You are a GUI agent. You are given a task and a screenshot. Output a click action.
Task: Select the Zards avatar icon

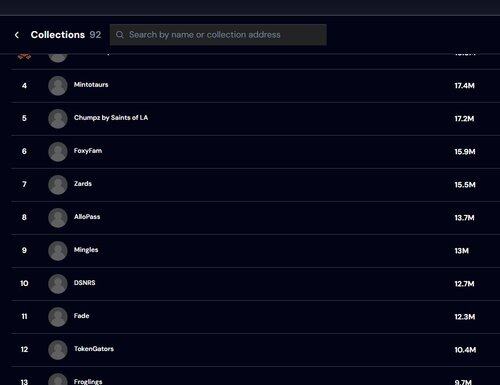pos(58,185)
